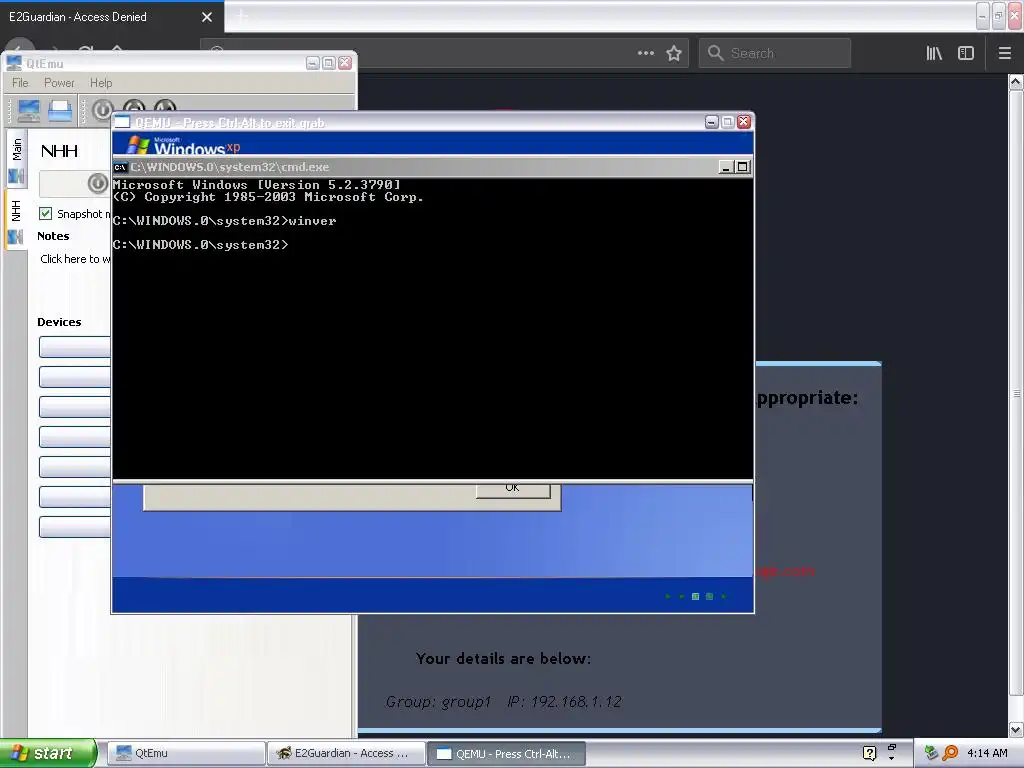The width and height of the screenshot is (1024, 768).
Task: Click the new virtual machine computer icon in QtEmu toolbar
Action: click(x=28, y=110)
